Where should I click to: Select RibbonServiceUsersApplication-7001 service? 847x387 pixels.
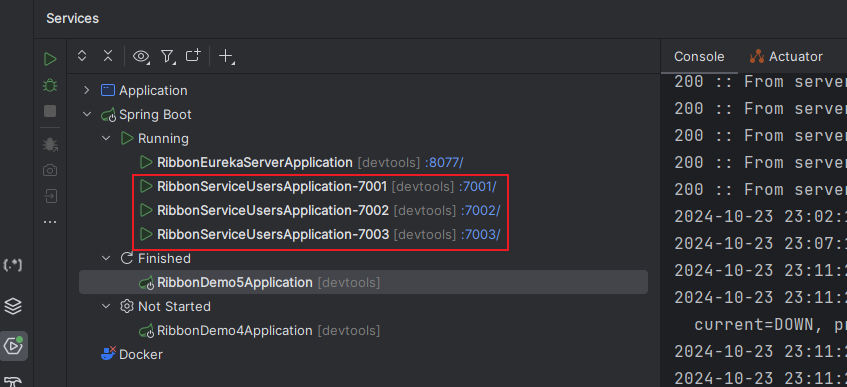[272, 186]
